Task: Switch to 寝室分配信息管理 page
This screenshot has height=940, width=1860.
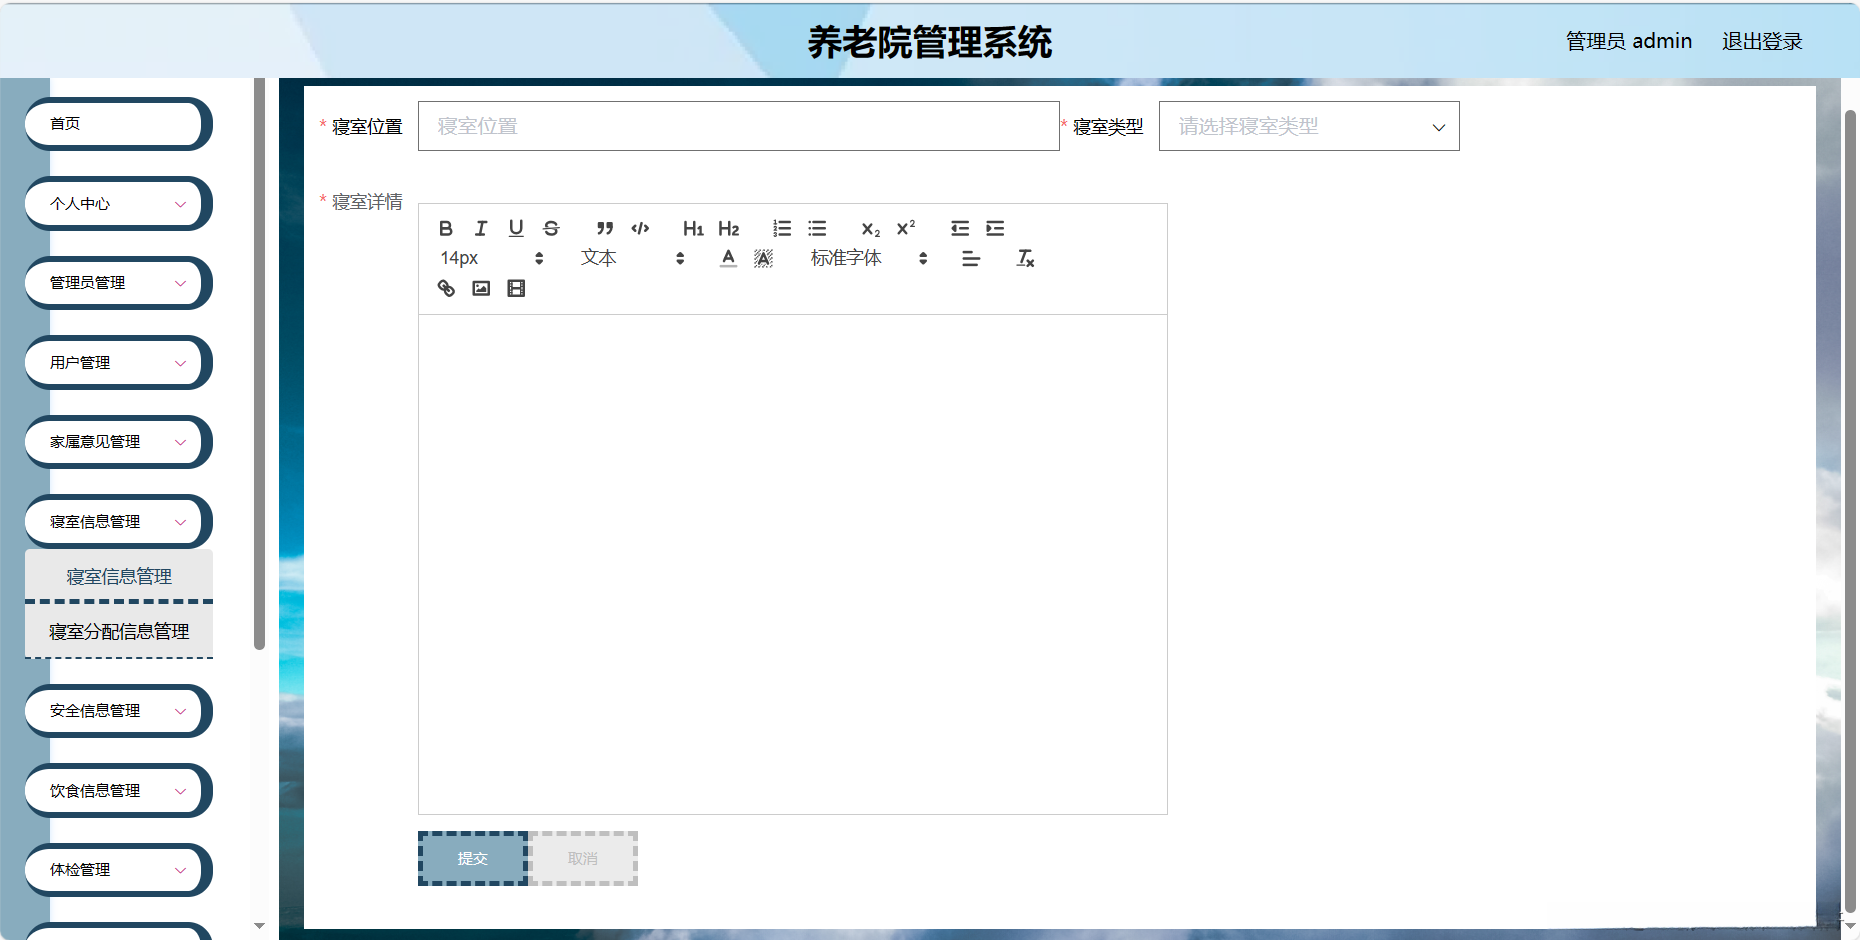Action: coord(117,631)
